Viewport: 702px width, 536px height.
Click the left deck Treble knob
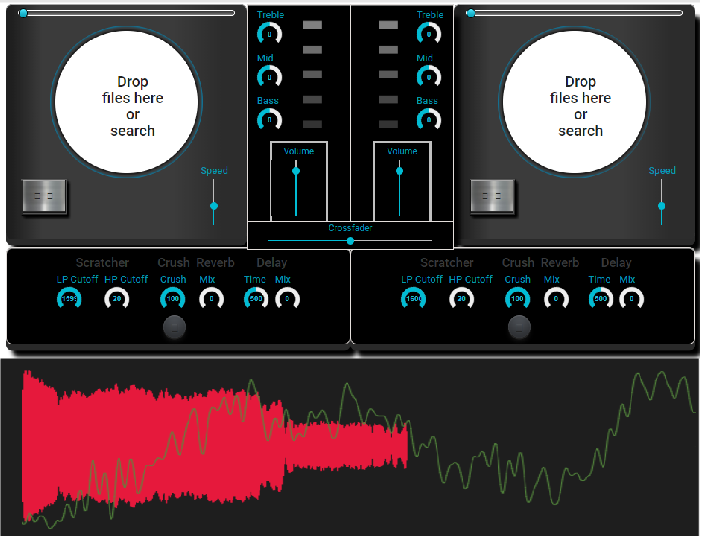269,34
